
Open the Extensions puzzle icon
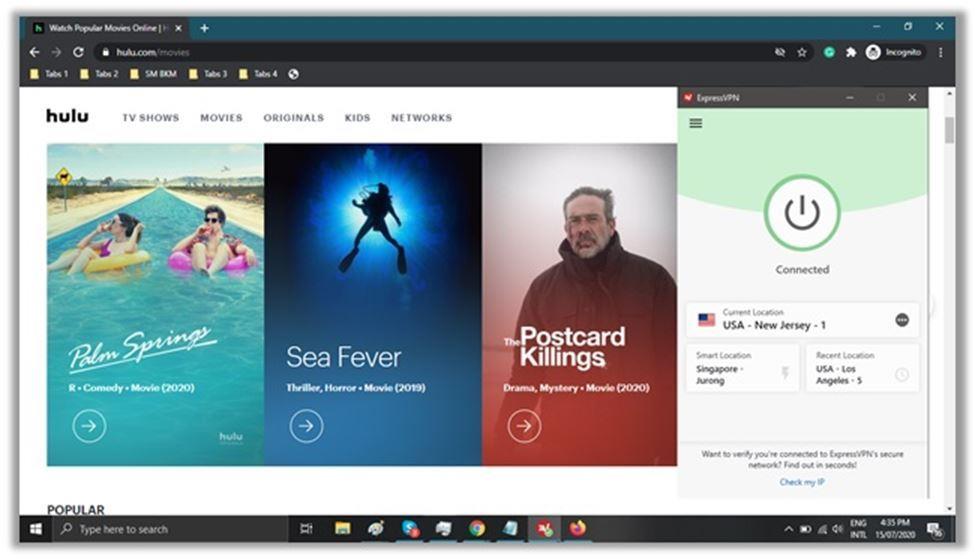pyautogui.click(x=851, y=52)
